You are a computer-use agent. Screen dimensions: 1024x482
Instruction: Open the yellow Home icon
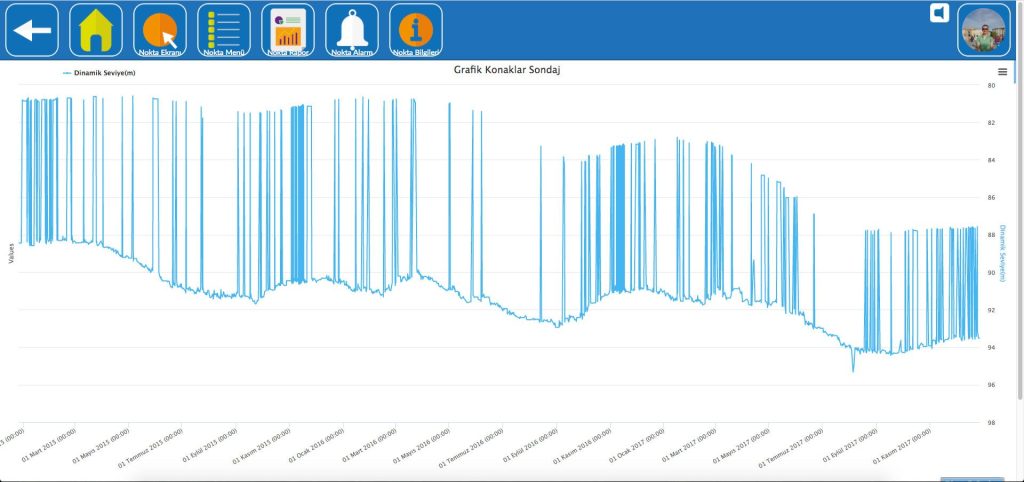[95, 30]
